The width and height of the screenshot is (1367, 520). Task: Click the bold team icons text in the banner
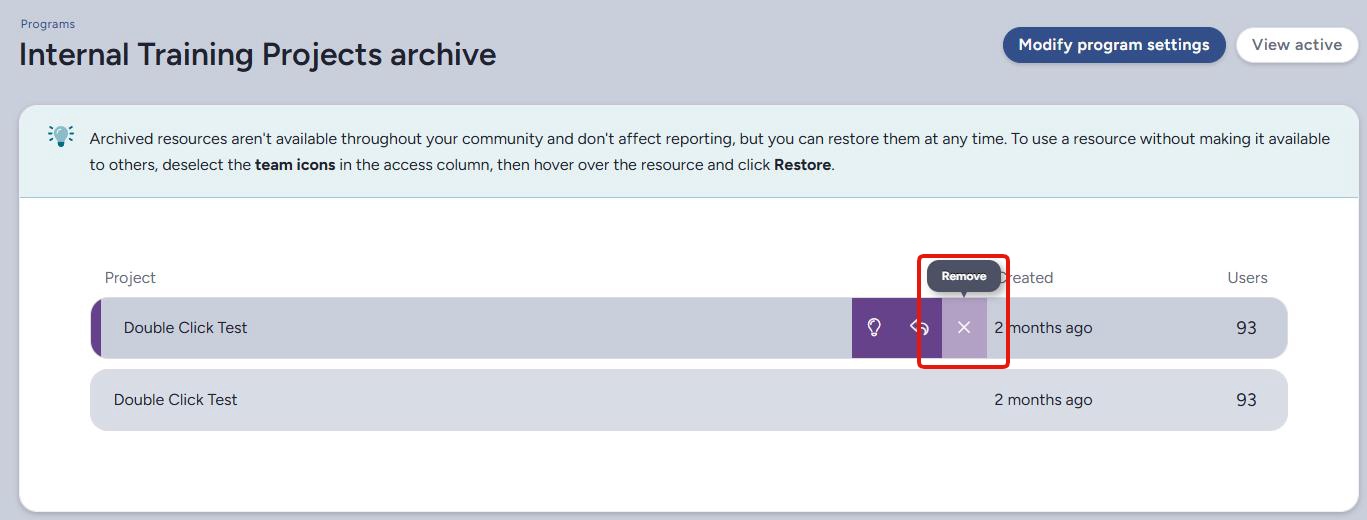pyautogui.click(x=295, y=165)
